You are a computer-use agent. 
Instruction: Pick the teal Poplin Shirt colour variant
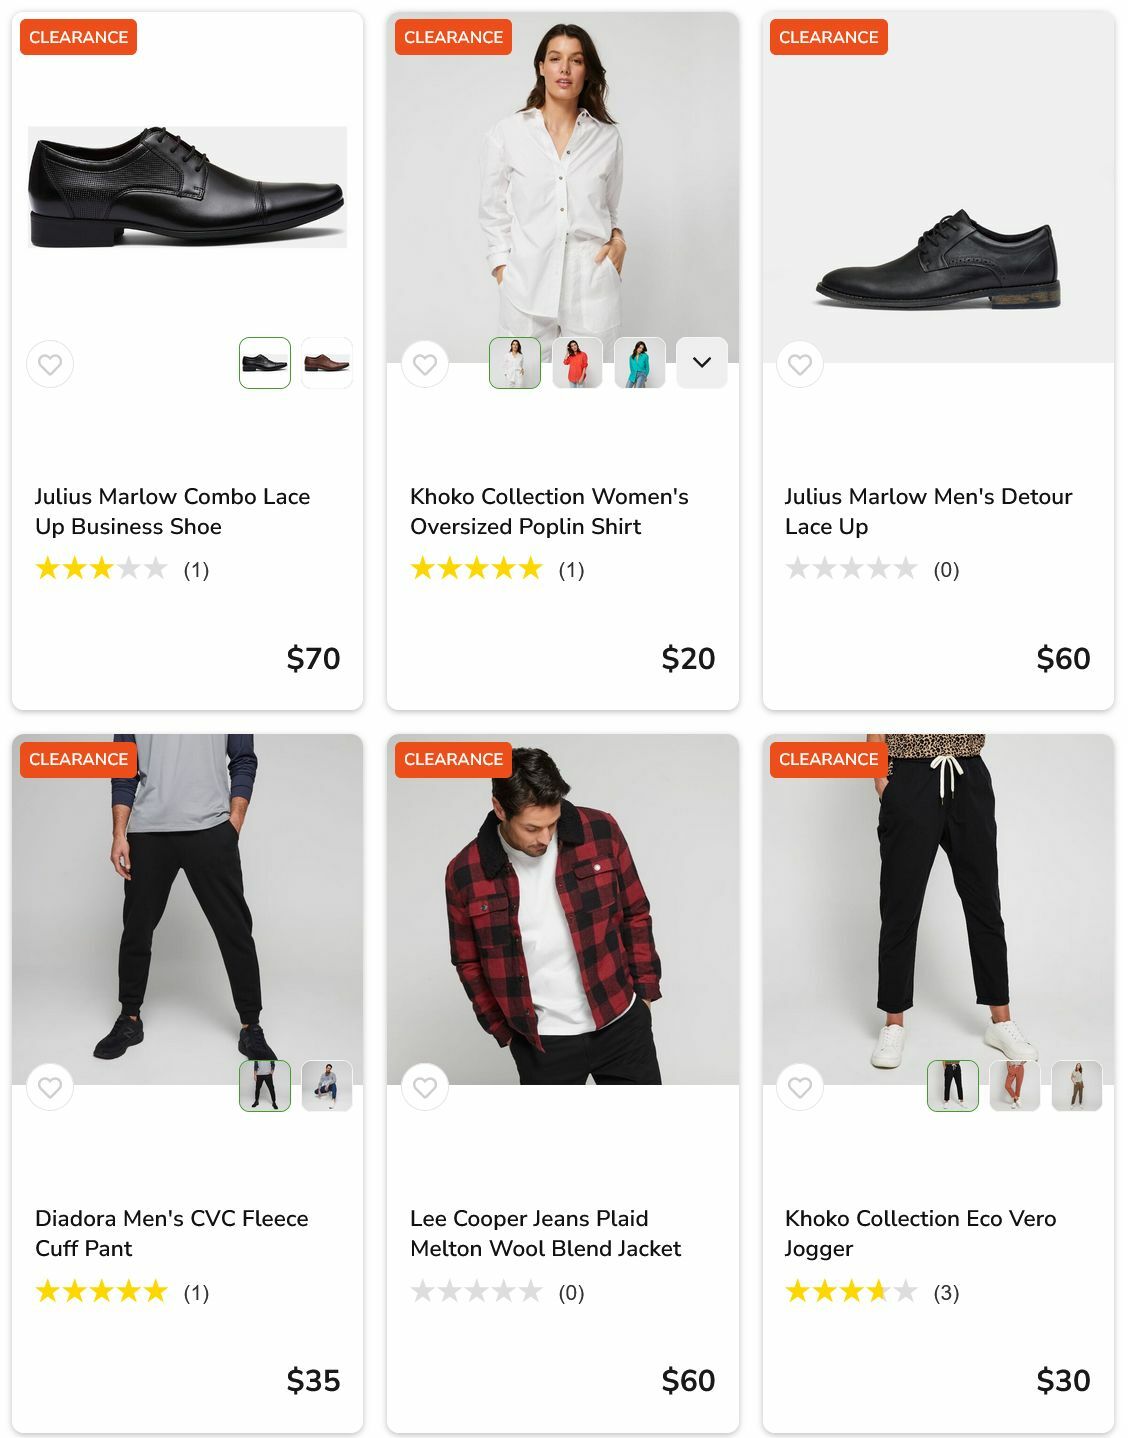[x=639, y=363]
